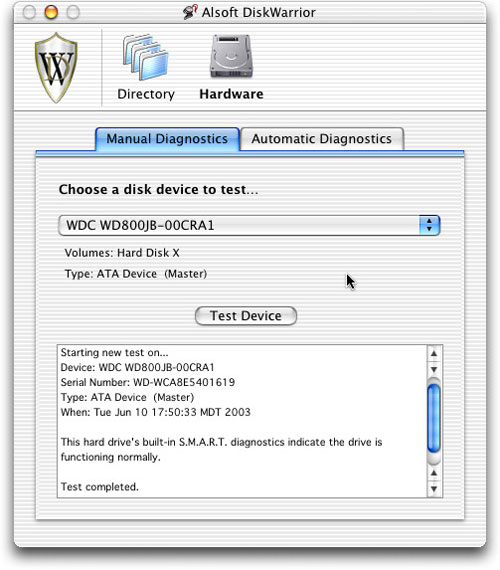500x570 pixels.
Task: Click the bottom scroll-down arrow in log
Action: (433, 489)
